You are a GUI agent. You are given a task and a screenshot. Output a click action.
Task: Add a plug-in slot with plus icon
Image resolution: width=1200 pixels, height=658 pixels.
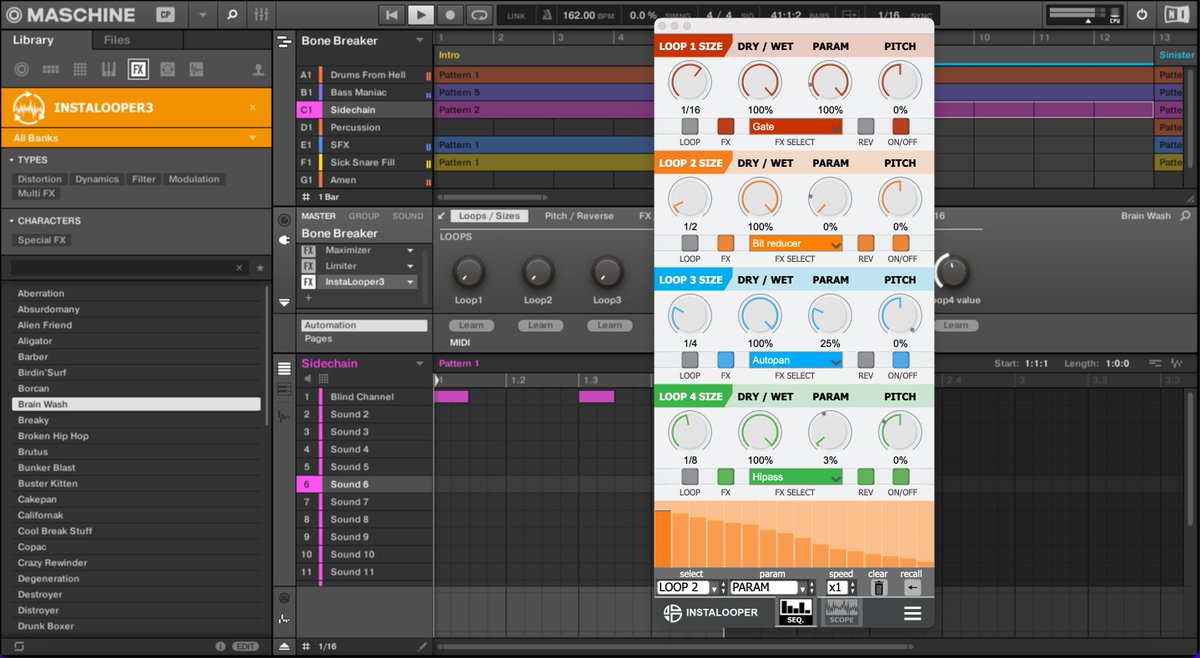pos(308,298)
